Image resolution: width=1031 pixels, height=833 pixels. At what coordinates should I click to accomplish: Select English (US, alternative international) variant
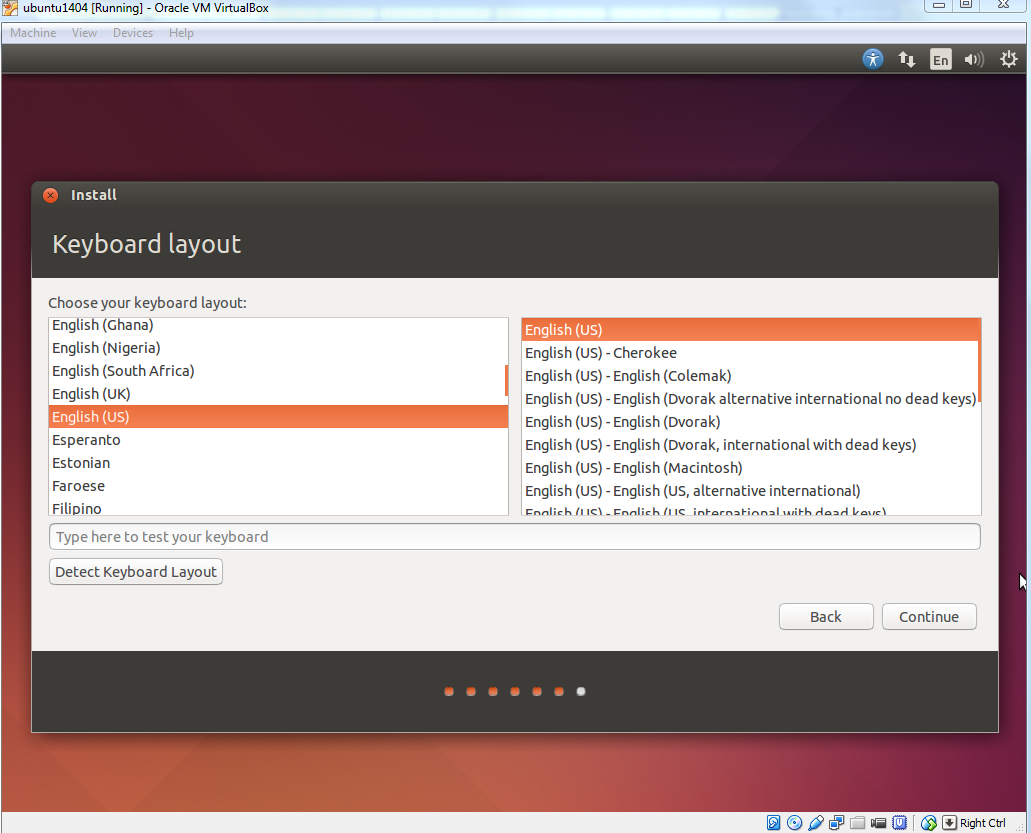coord(750,491)
